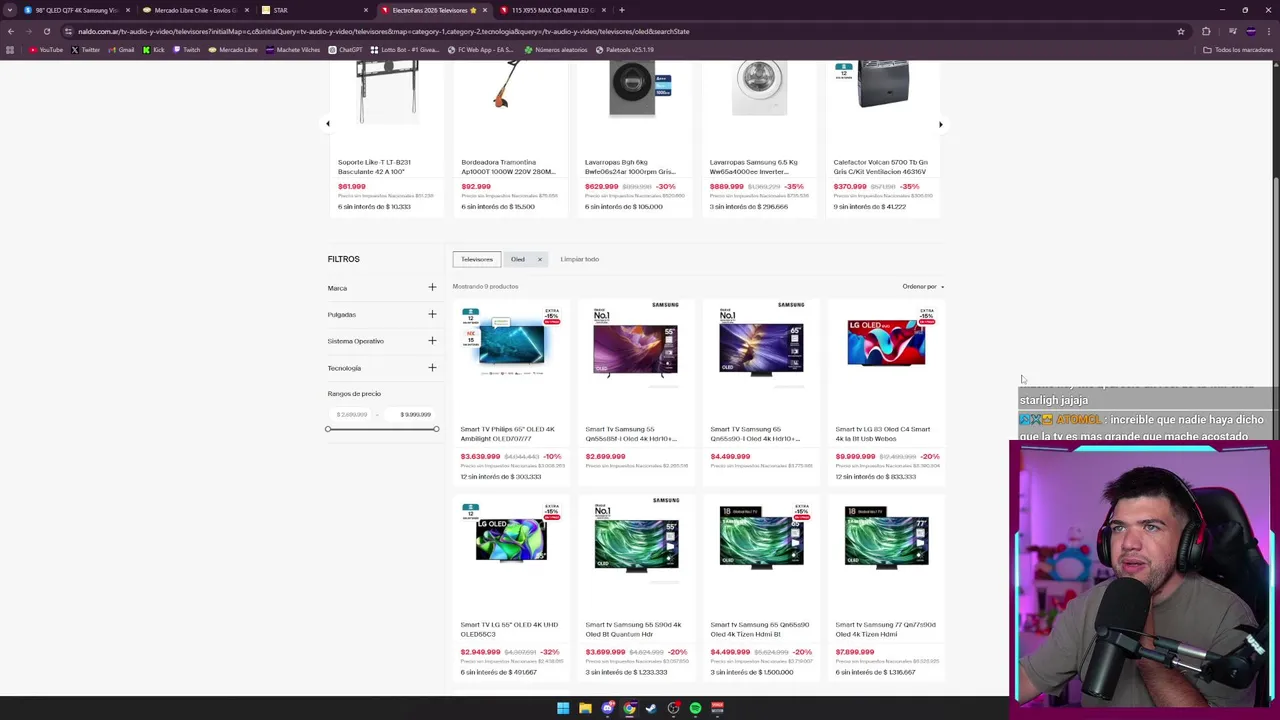
Task: Click the maximum price slider handle
Action: pos(436,429)
